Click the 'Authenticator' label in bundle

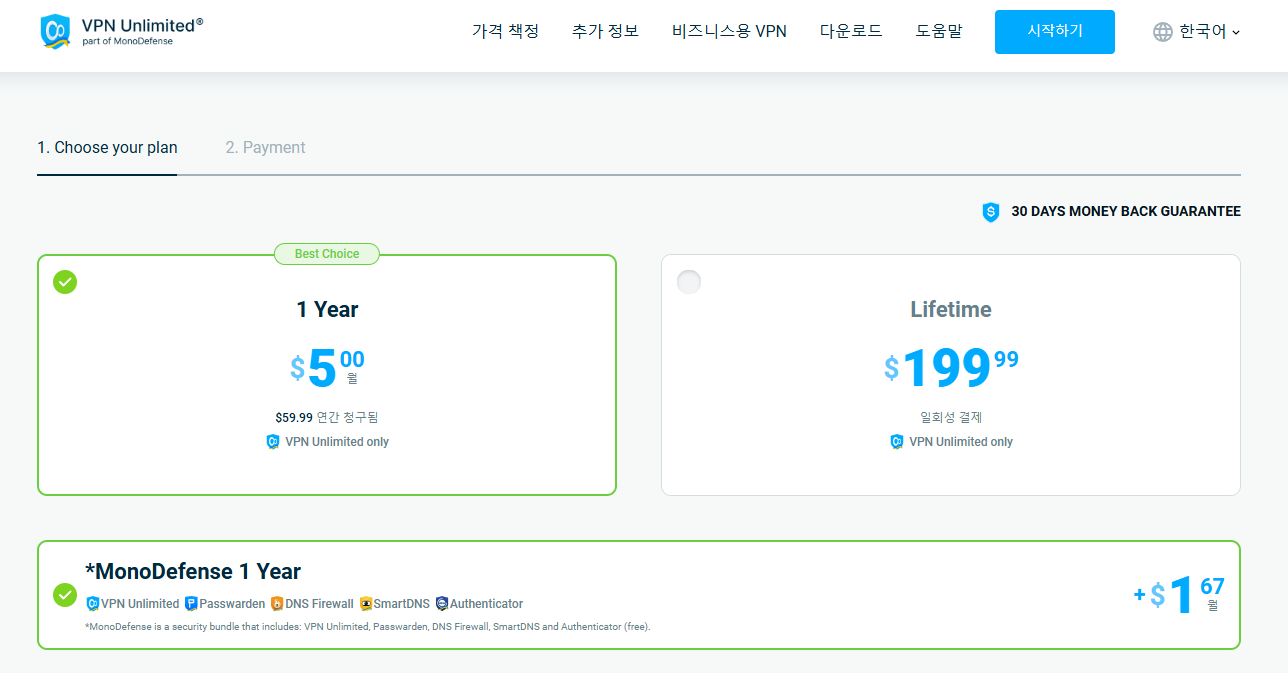(486, 604)
